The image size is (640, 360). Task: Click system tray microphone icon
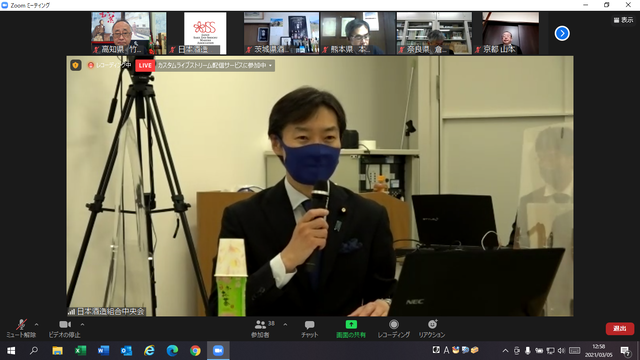(x=528, y=351)
